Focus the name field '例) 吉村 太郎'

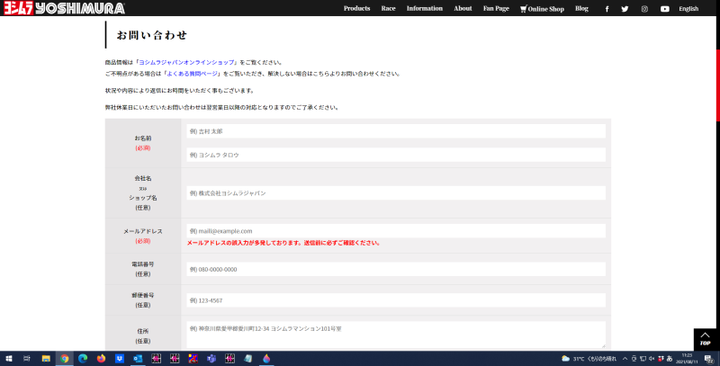[396, 131]
